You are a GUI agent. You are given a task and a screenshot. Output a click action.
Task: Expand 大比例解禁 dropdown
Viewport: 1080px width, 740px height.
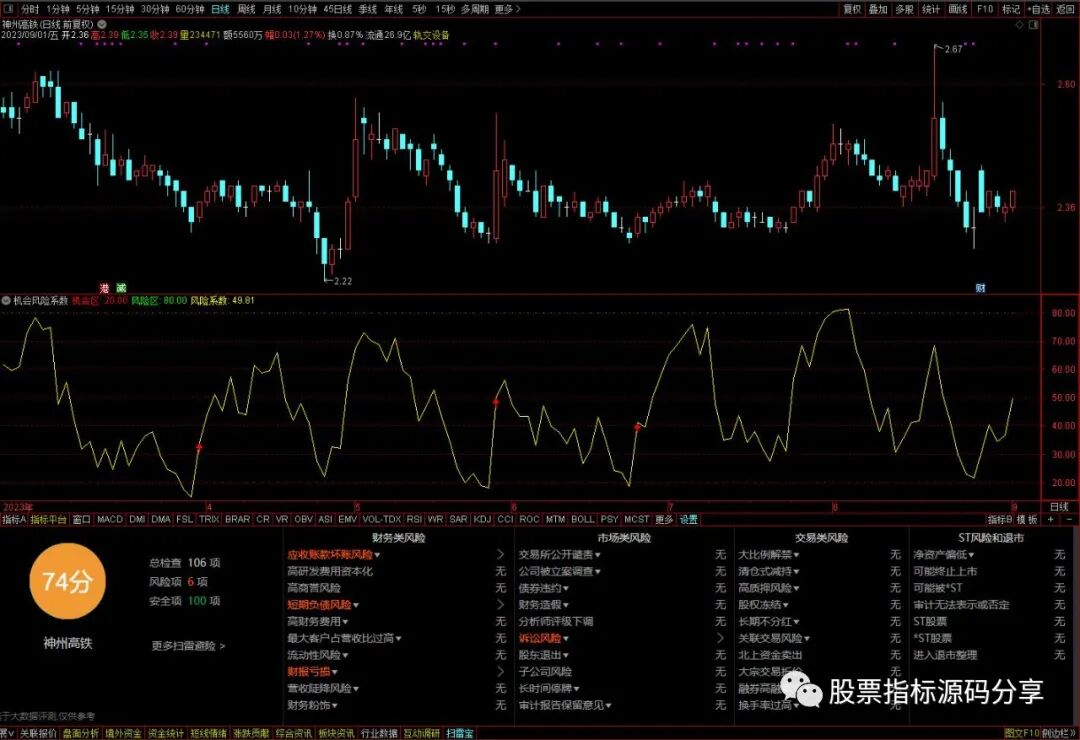point(796,555)
